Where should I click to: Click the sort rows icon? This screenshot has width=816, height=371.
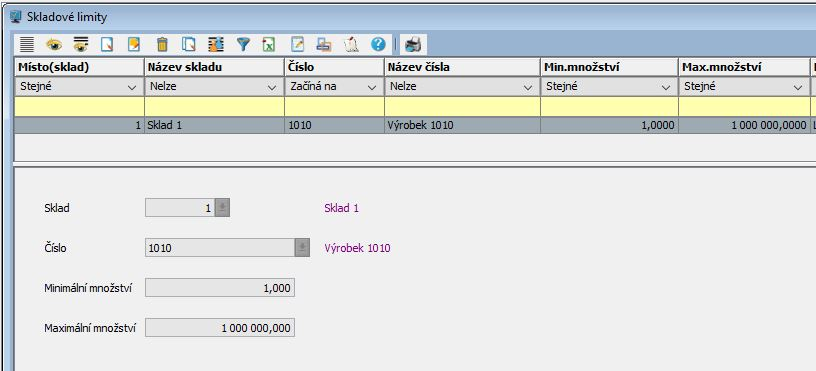(215, 45)
